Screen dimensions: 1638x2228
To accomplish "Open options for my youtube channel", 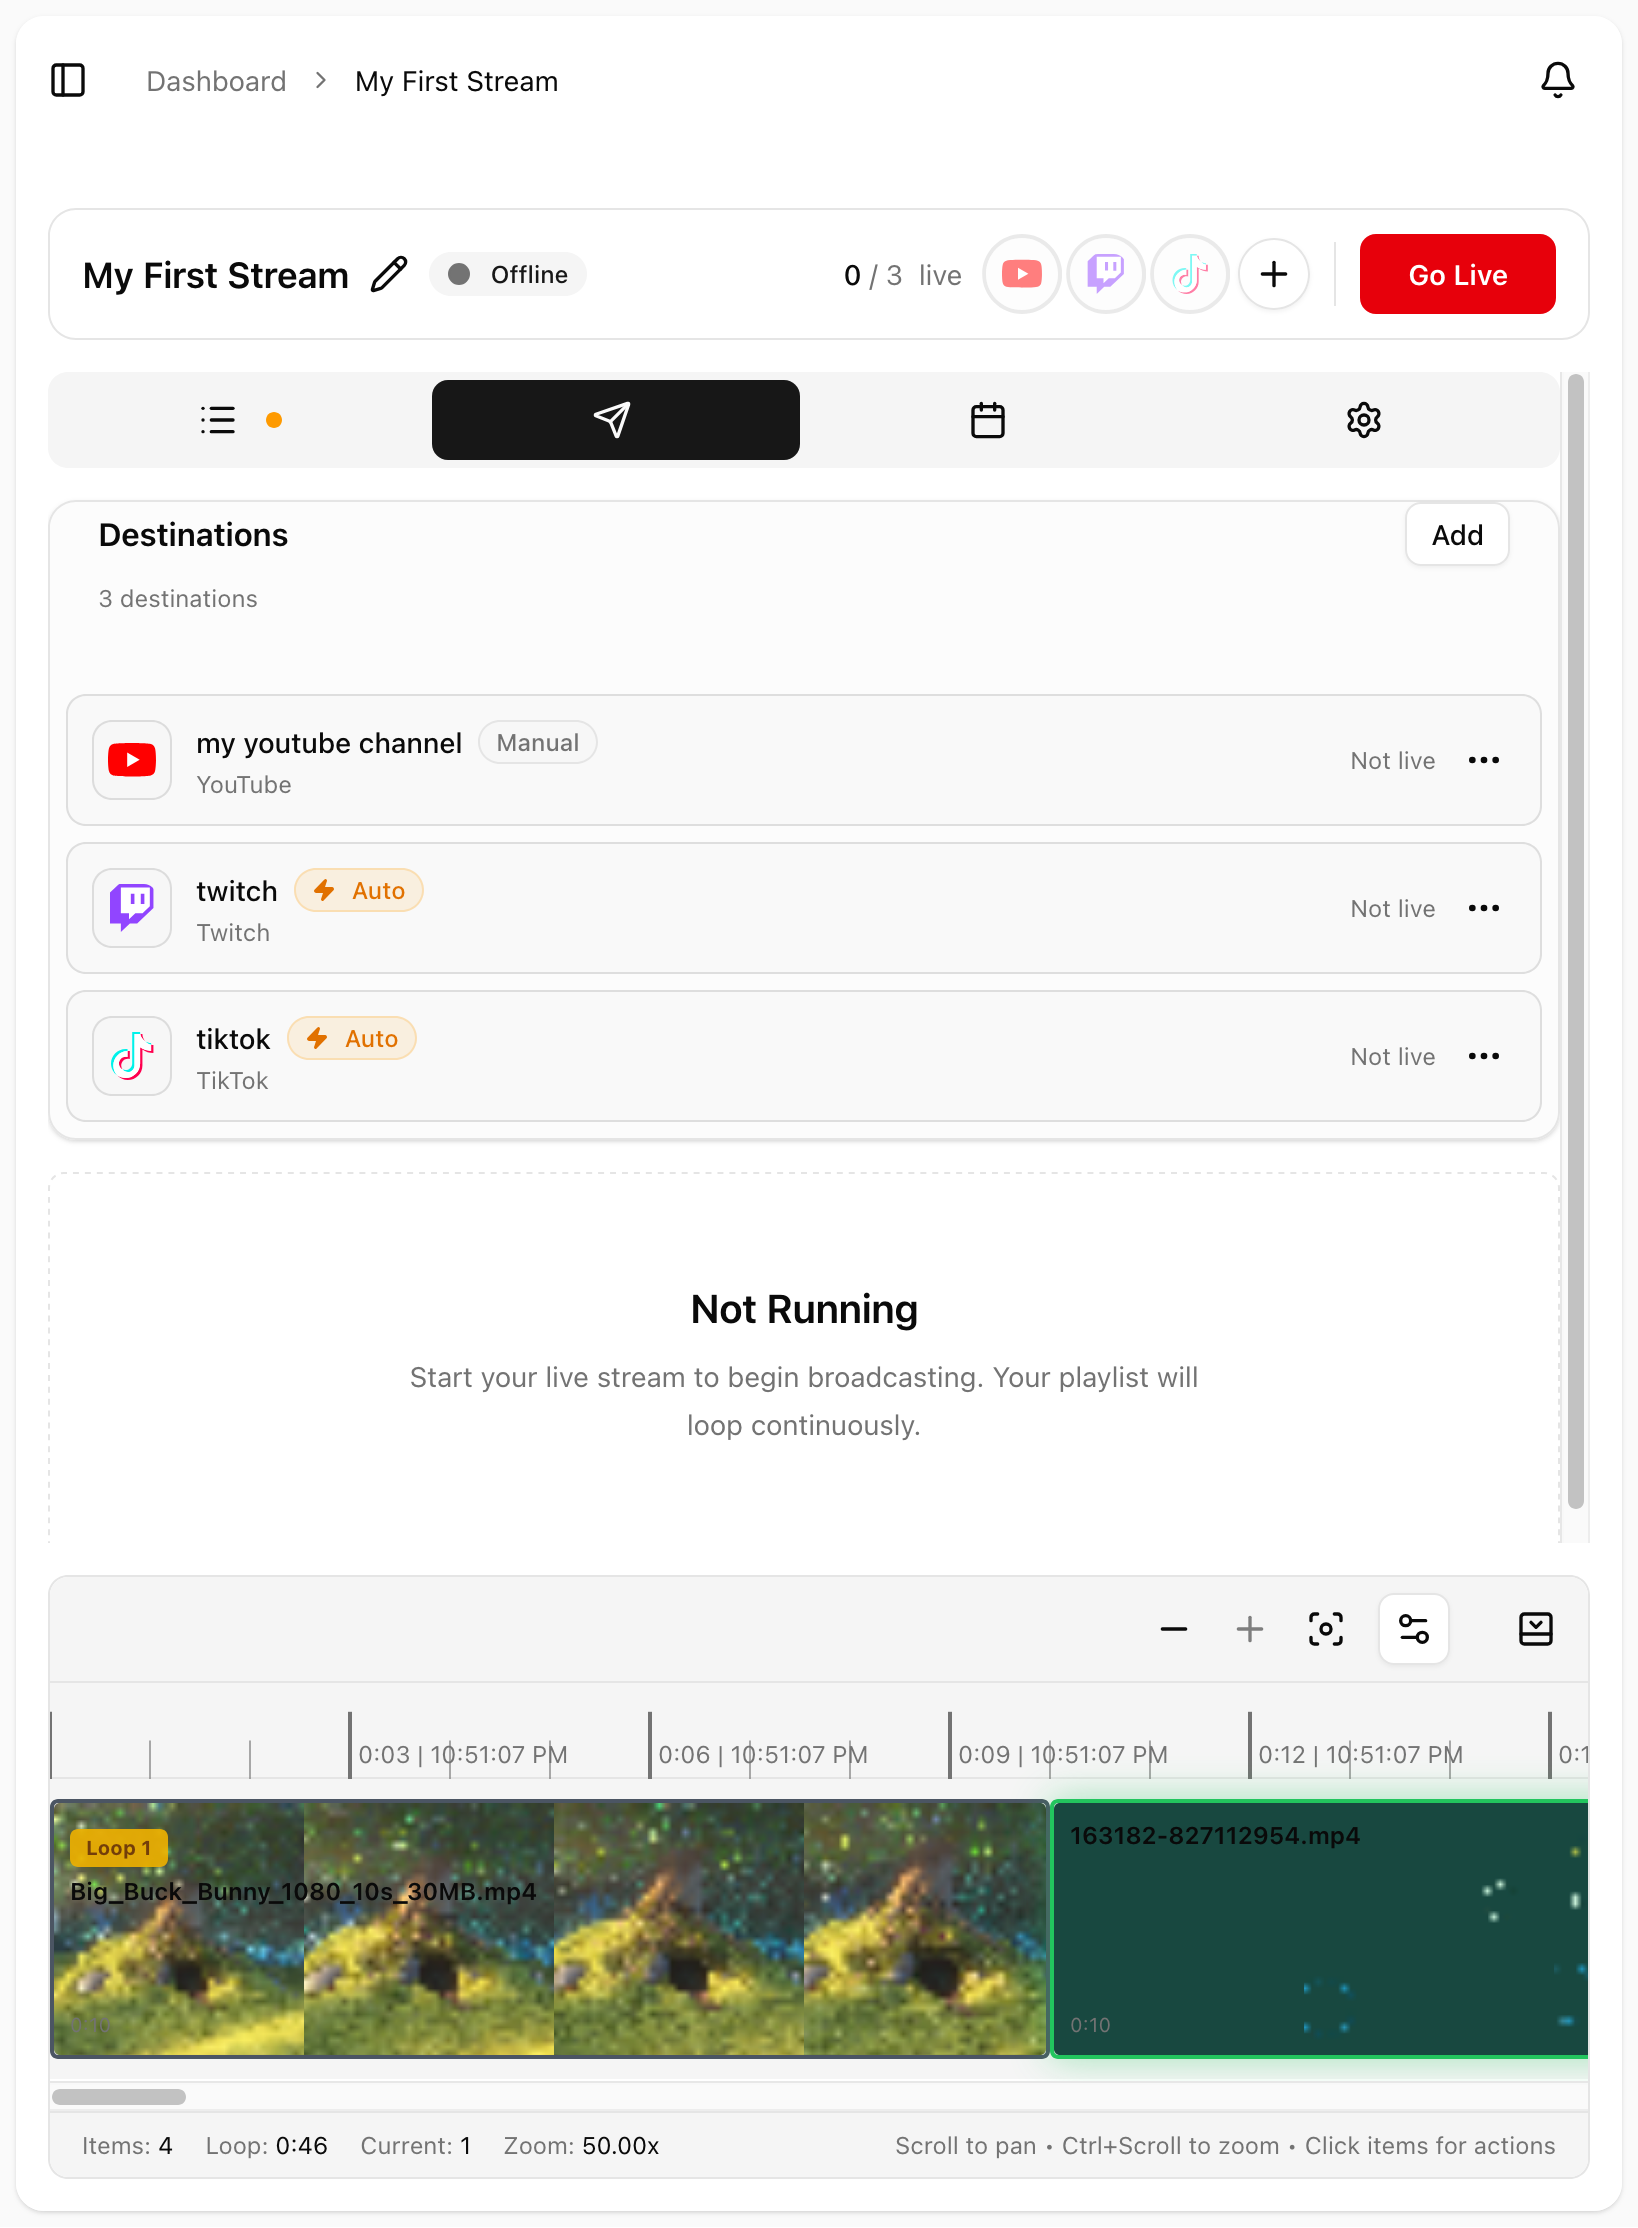I will [1483, 760].
